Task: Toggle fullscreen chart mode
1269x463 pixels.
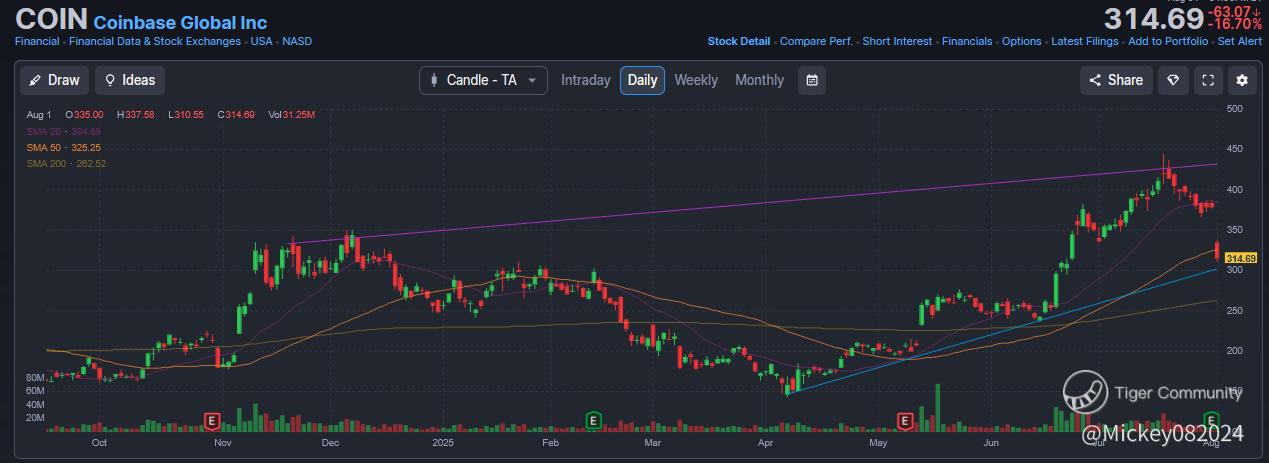Action: (x=1208, y=80)
